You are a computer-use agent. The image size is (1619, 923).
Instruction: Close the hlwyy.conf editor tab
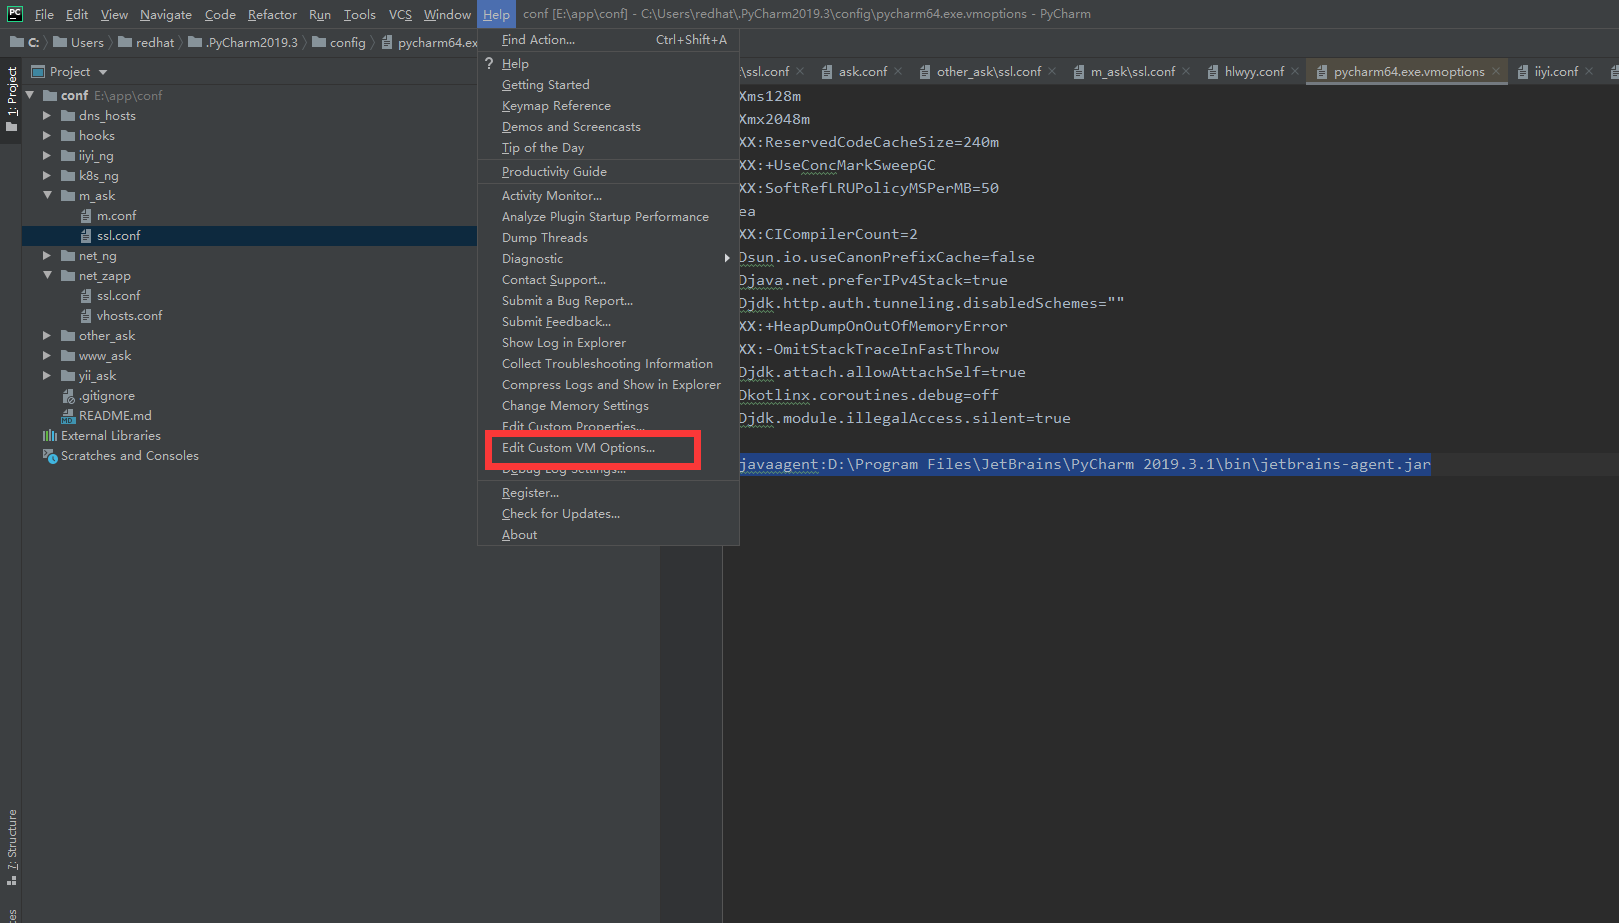[x=1295, y=71]
